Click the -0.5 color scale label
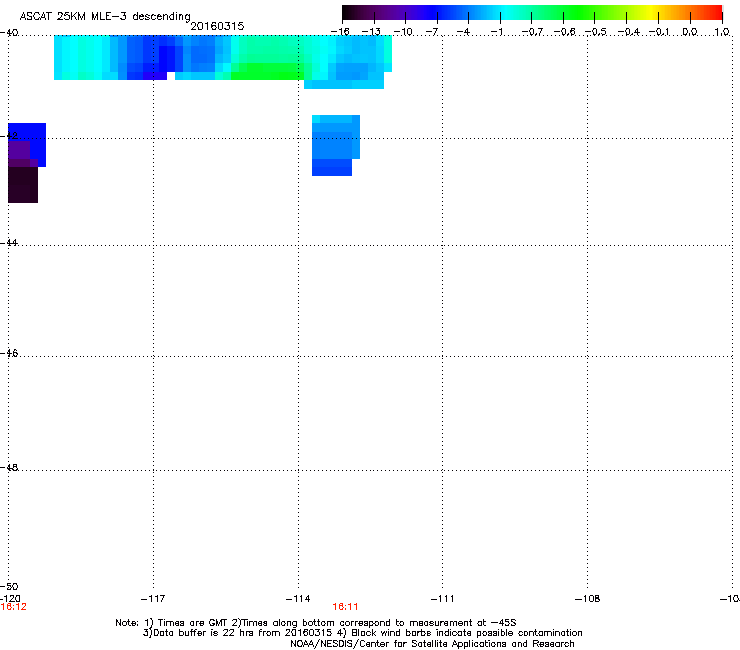Screen dimensions: 740x650 595,32
